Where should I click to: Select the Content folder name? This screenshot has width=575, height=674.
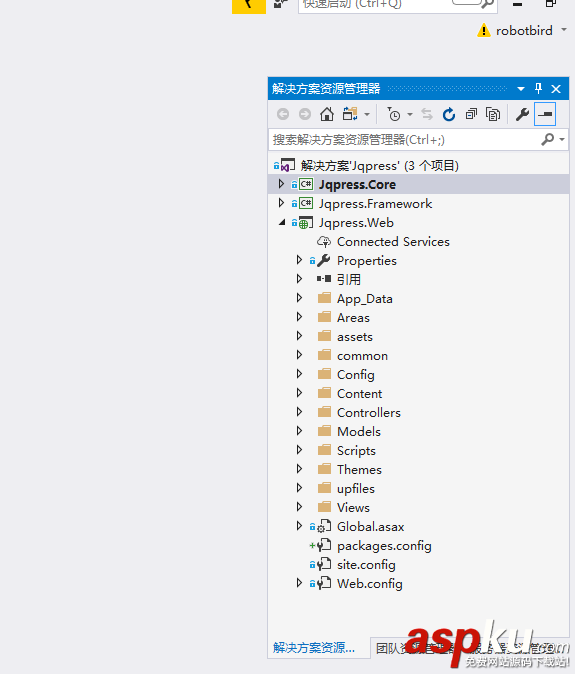pos(359,394)
